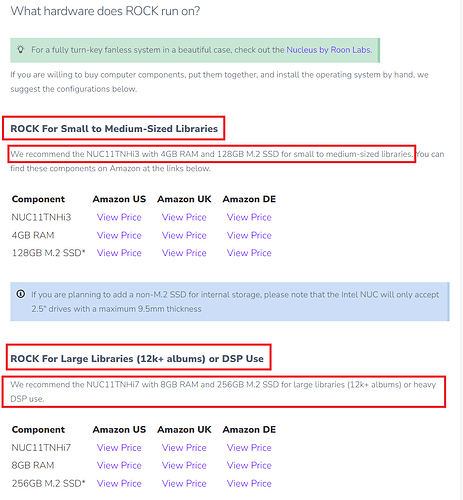View Amazon UK price for NUC11TNHi7
The image size is (463, 500).
[x=184, y=448]
